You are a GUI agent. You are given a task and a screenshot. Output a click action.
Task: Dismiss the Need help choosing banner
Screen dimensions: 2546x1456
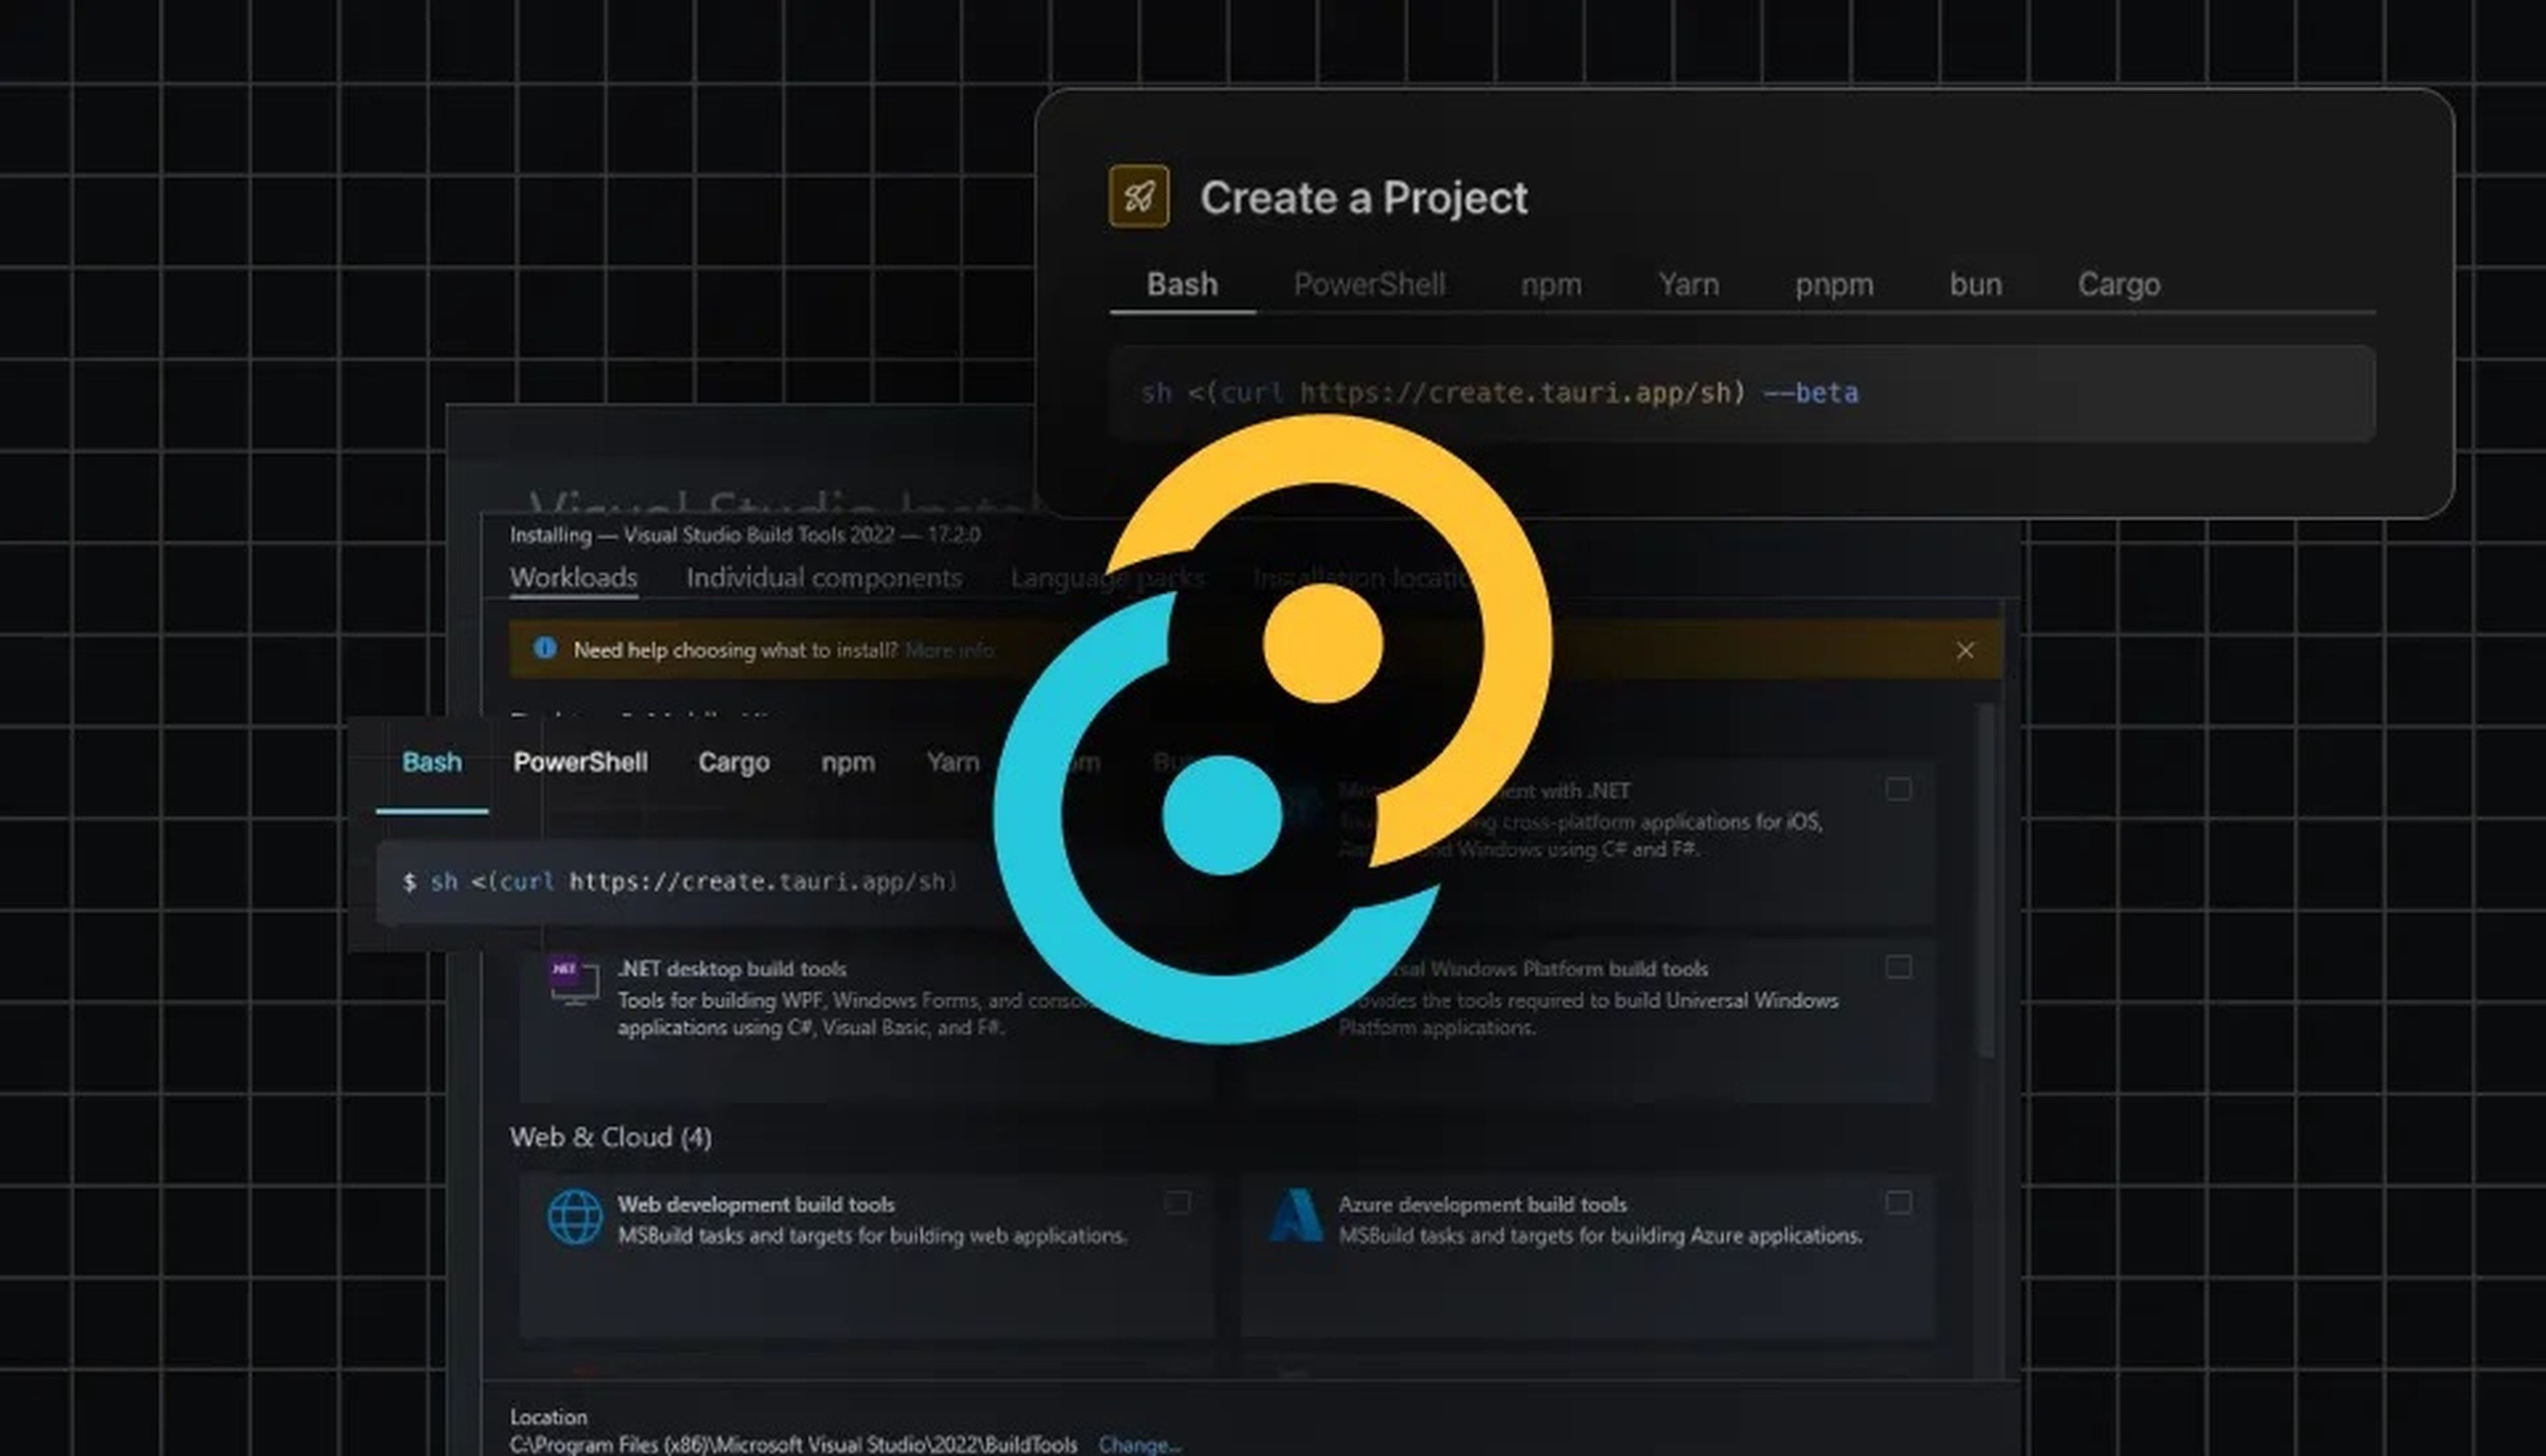[x=1964, y=650]
